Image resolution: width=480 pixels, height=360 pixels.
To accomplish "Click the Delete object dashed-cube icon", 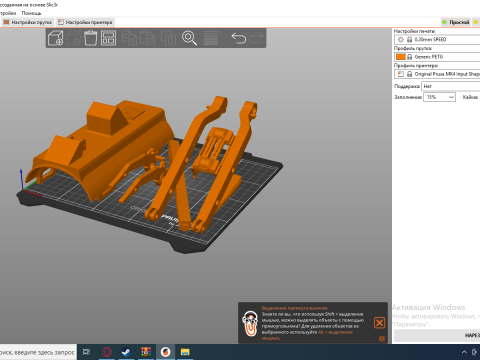I will 73,38.
